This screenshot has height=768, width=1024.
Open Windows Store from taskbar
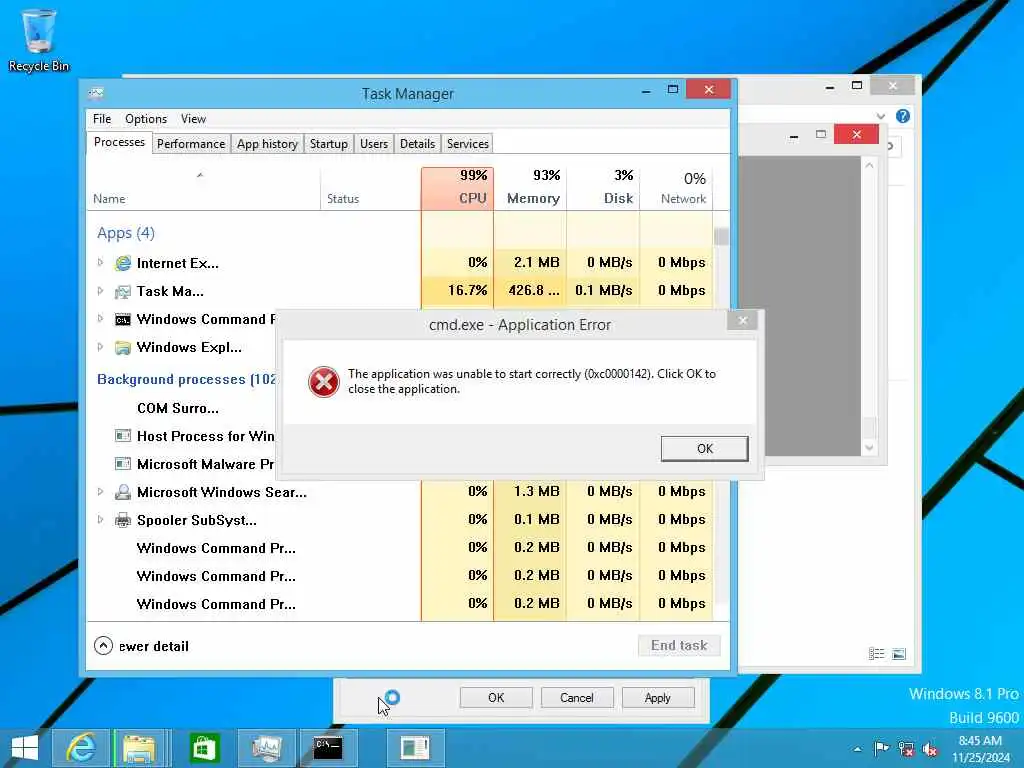pyautogui.click(x=204, y=748)
